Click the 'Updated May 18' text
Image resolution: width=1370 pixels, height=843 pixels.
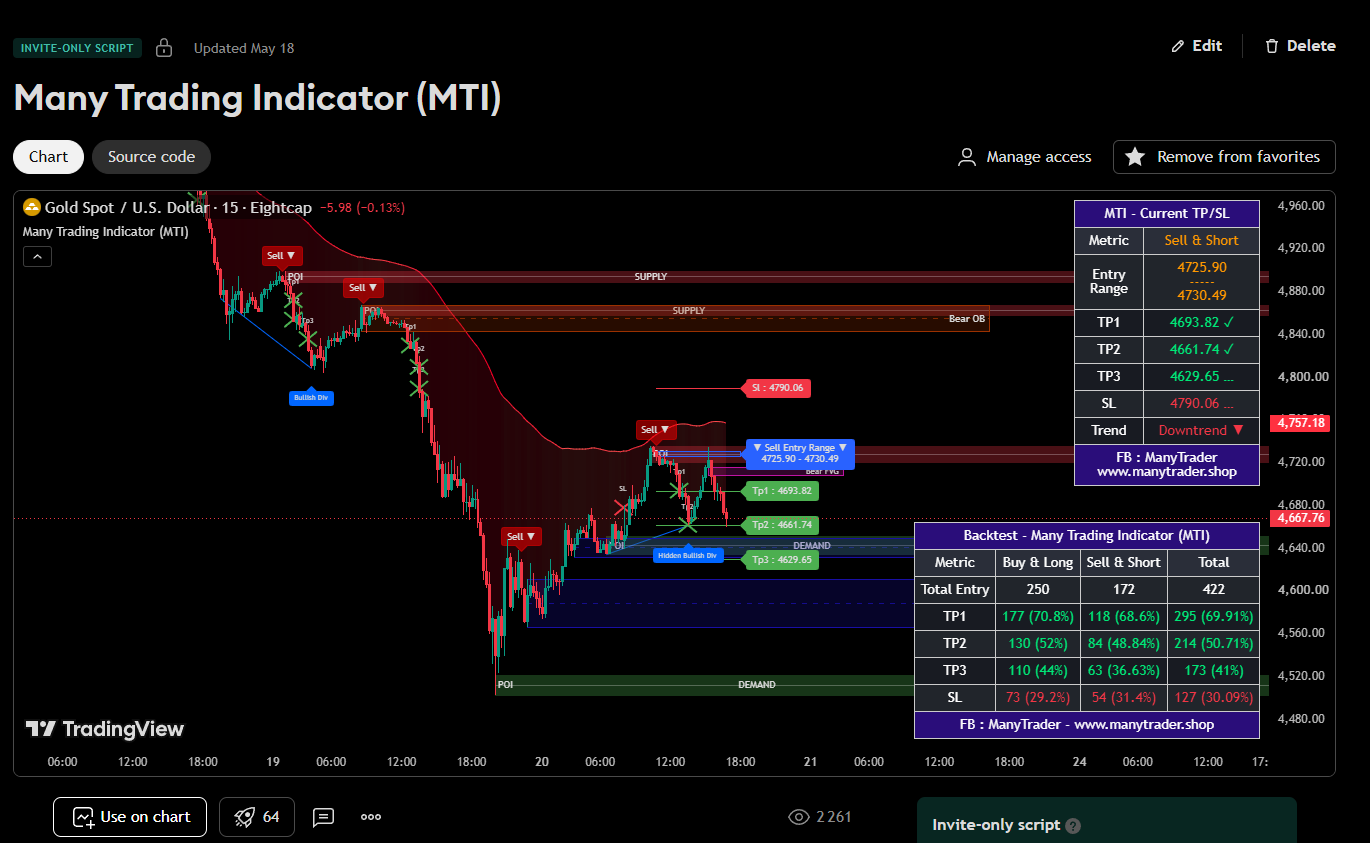tap(244, 48)
